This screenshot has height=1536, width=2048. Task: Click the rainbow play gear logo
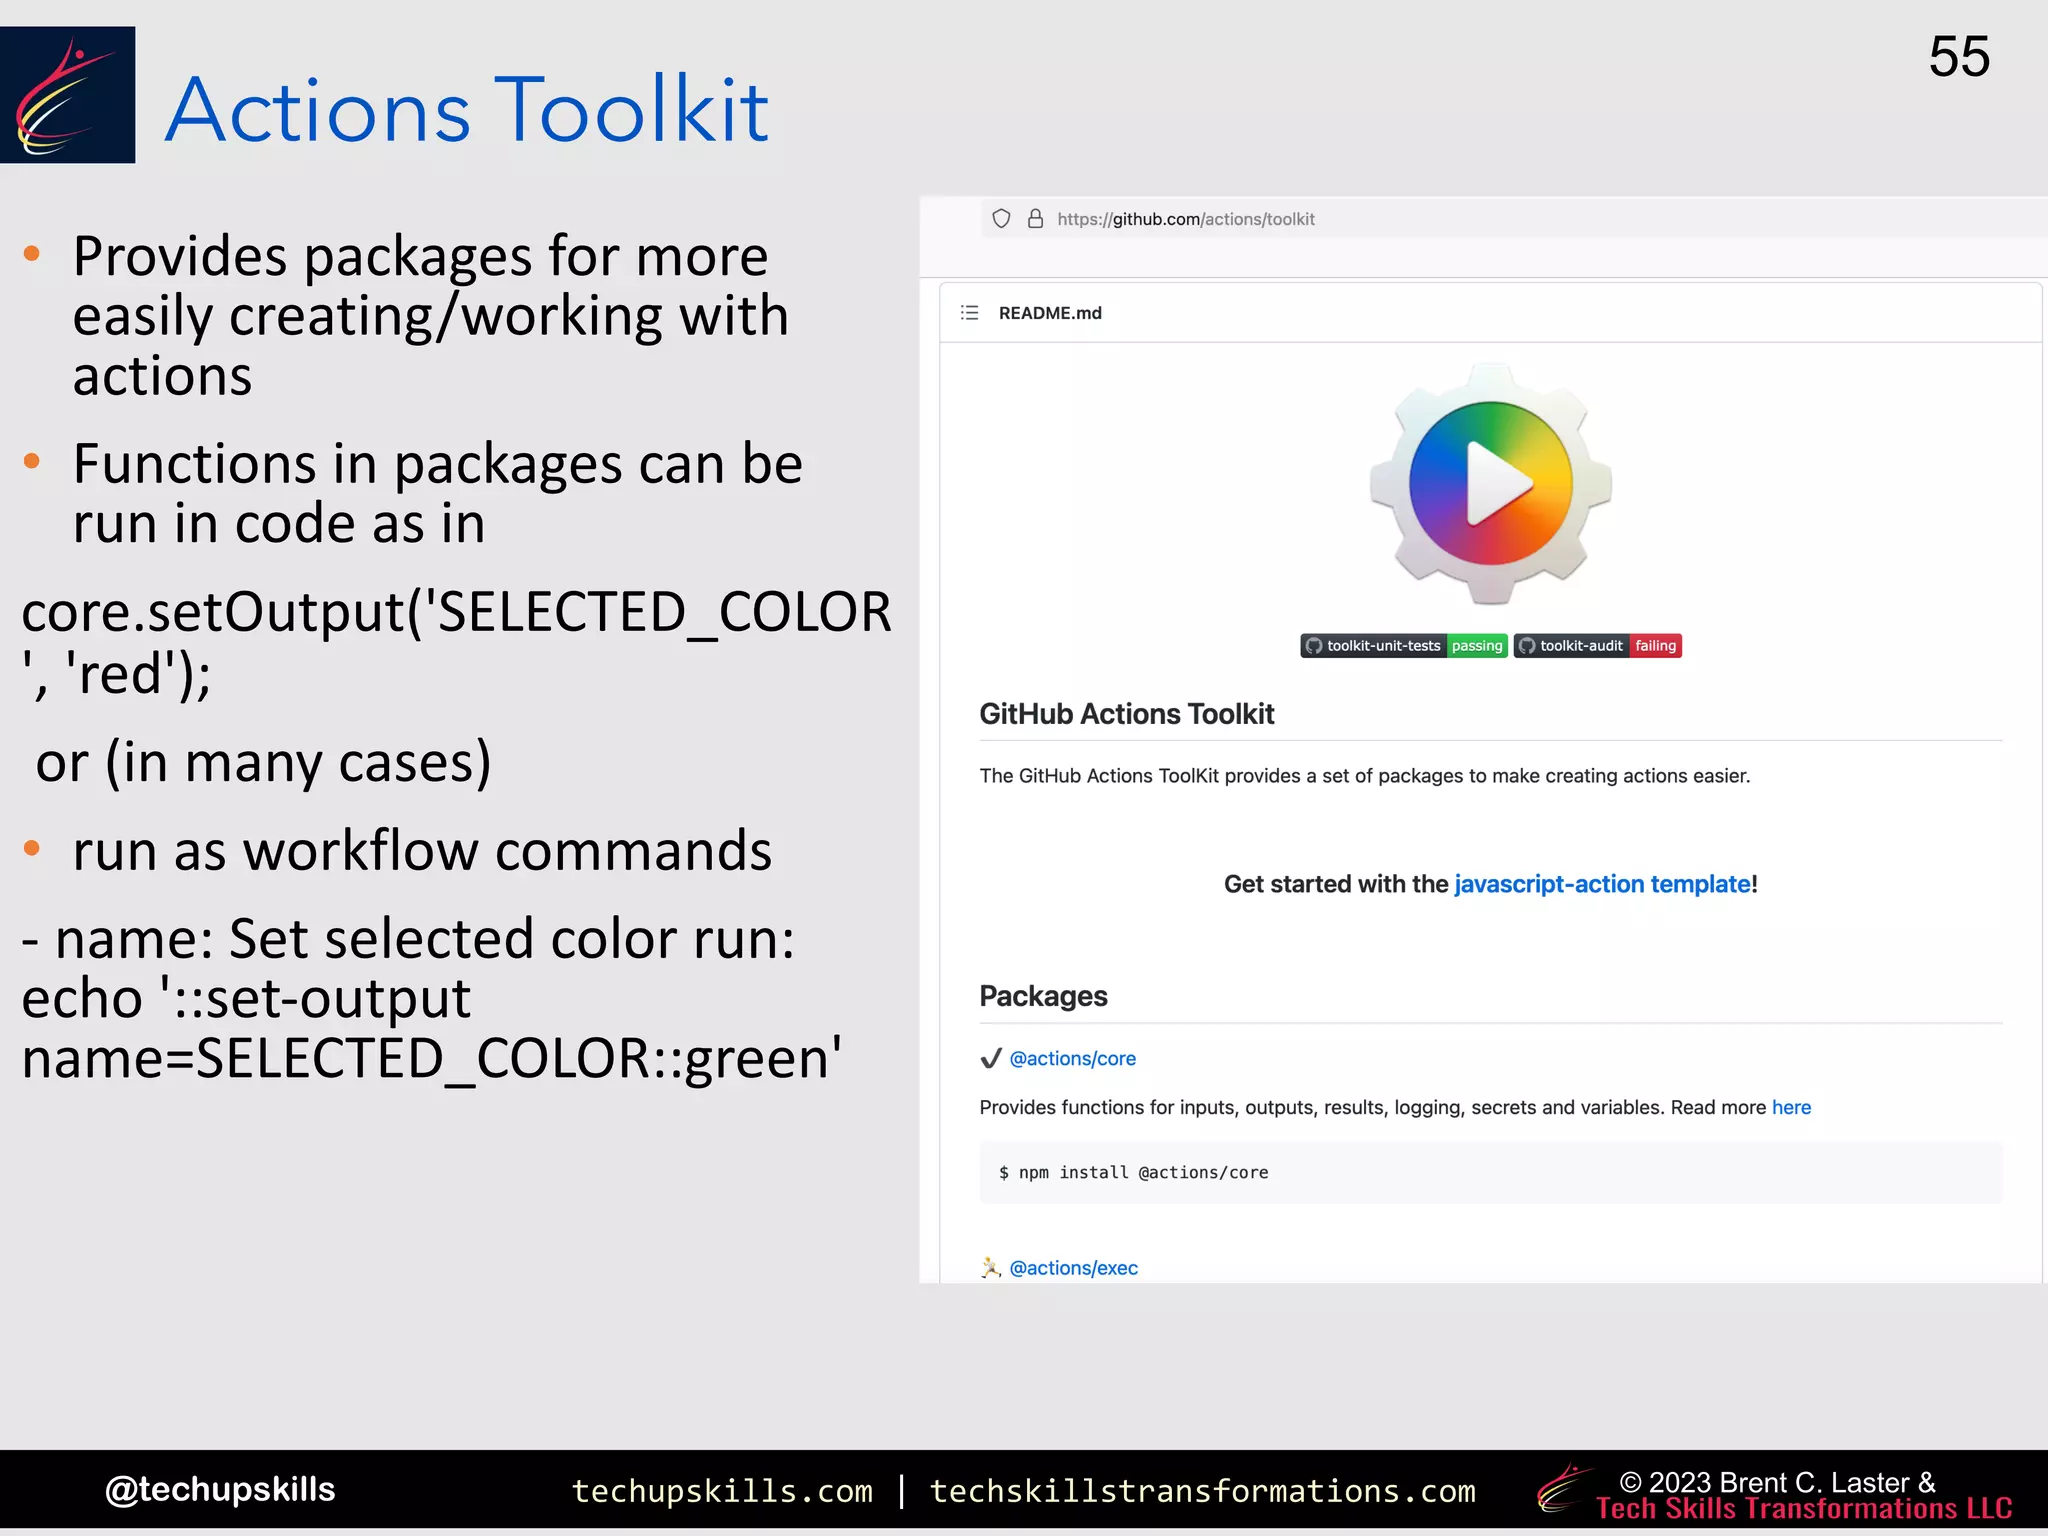[x=1490, y=484]
